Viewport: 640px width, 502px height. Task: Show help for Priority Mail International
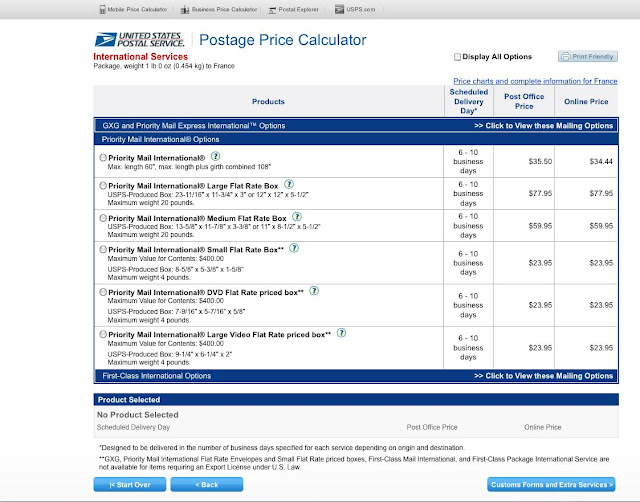pos(216,156)
